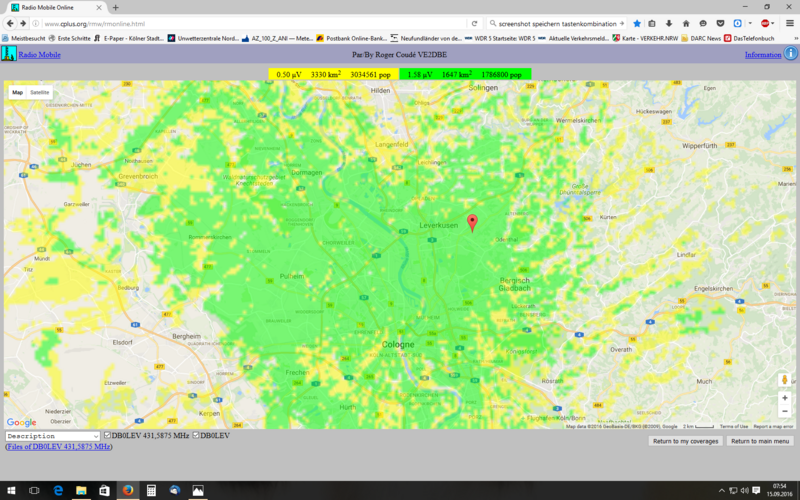The height and width of the screenshot is (500, 800).
Task: Click the blue extension icon in toolbar
Action: tap(737, 23)
